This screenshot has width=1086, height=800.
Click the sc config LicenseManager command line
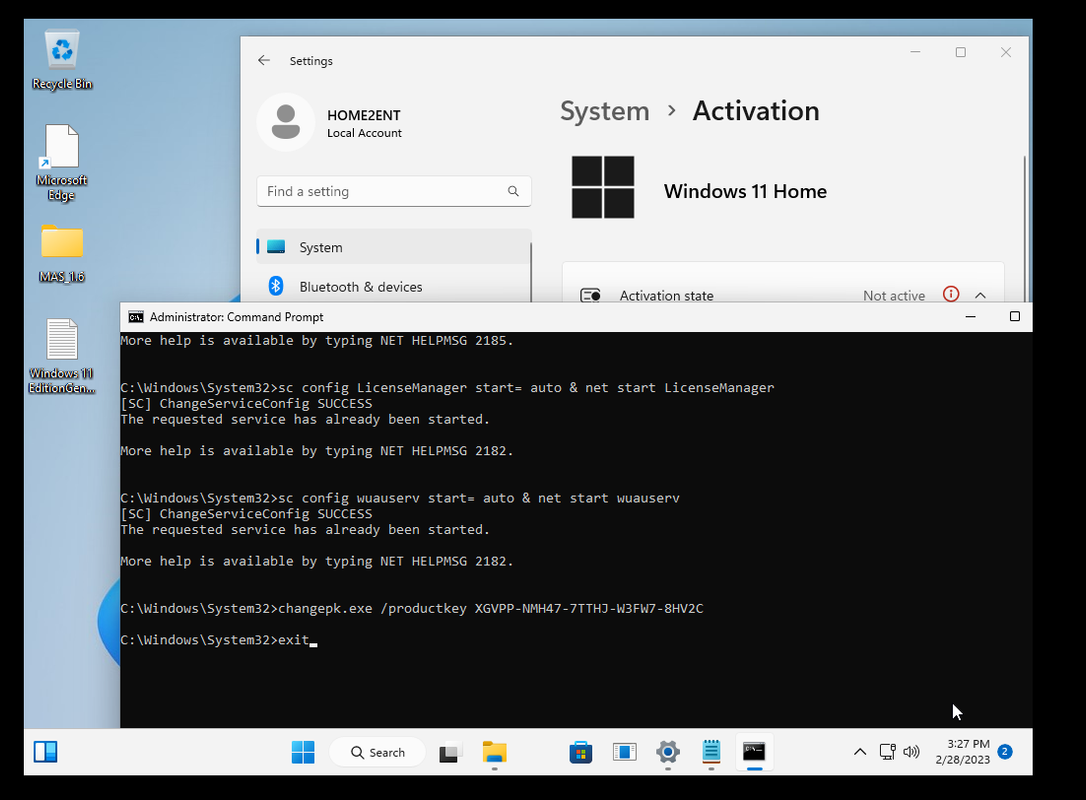click(x=447, y=388)
